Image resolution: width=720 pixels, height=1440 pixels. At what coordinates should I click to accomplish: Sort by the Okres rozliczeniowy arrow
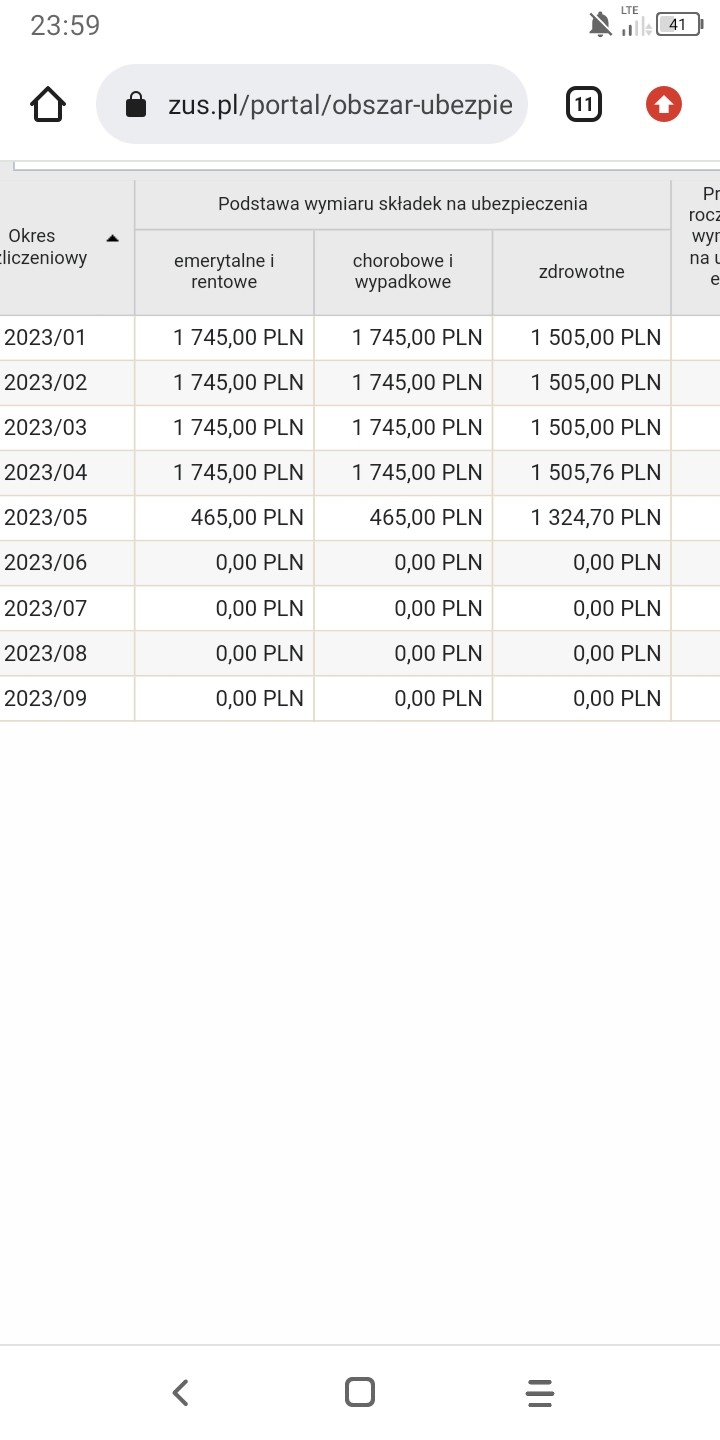(x=113, y=238)
